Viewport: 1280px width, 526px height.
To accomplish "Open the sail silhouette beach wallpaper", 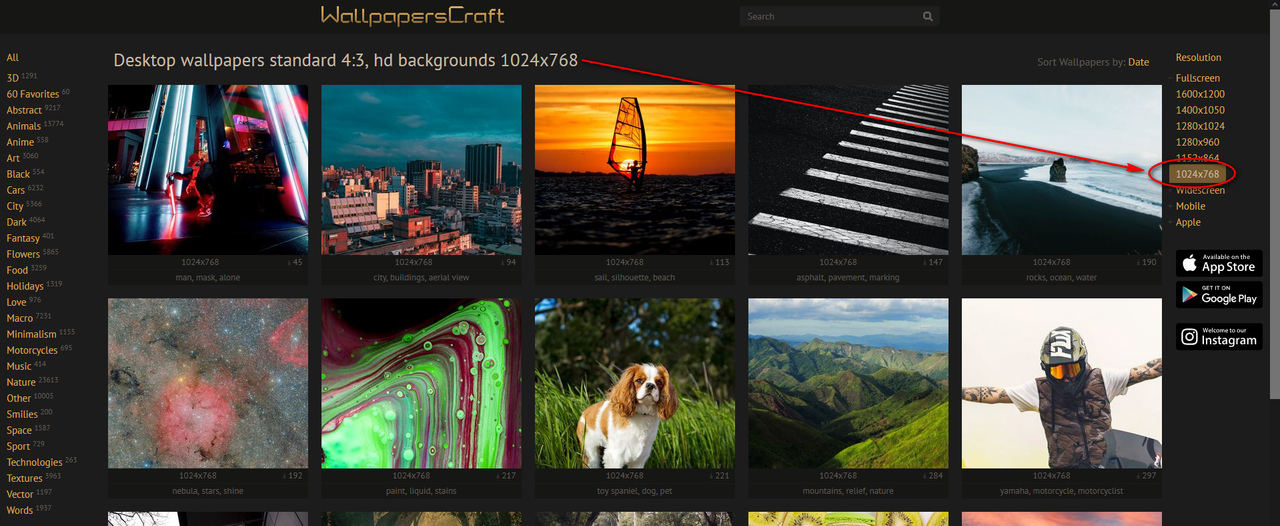I will [x=635, y=170].
